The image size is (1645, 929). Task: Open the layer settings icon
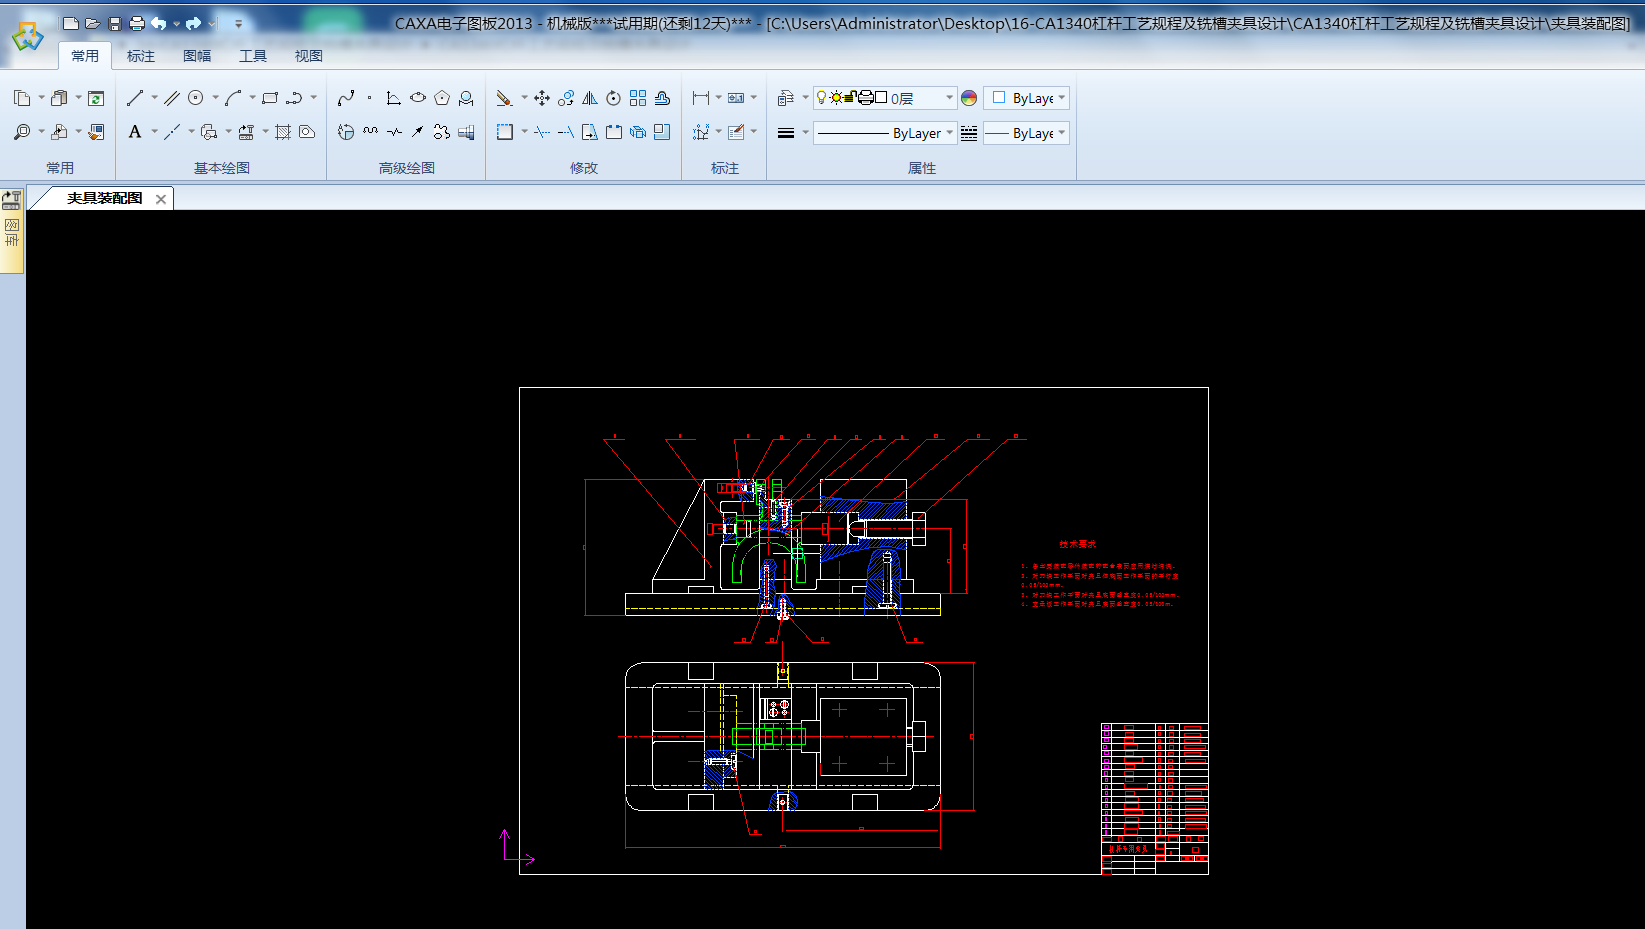click(786, 98)
